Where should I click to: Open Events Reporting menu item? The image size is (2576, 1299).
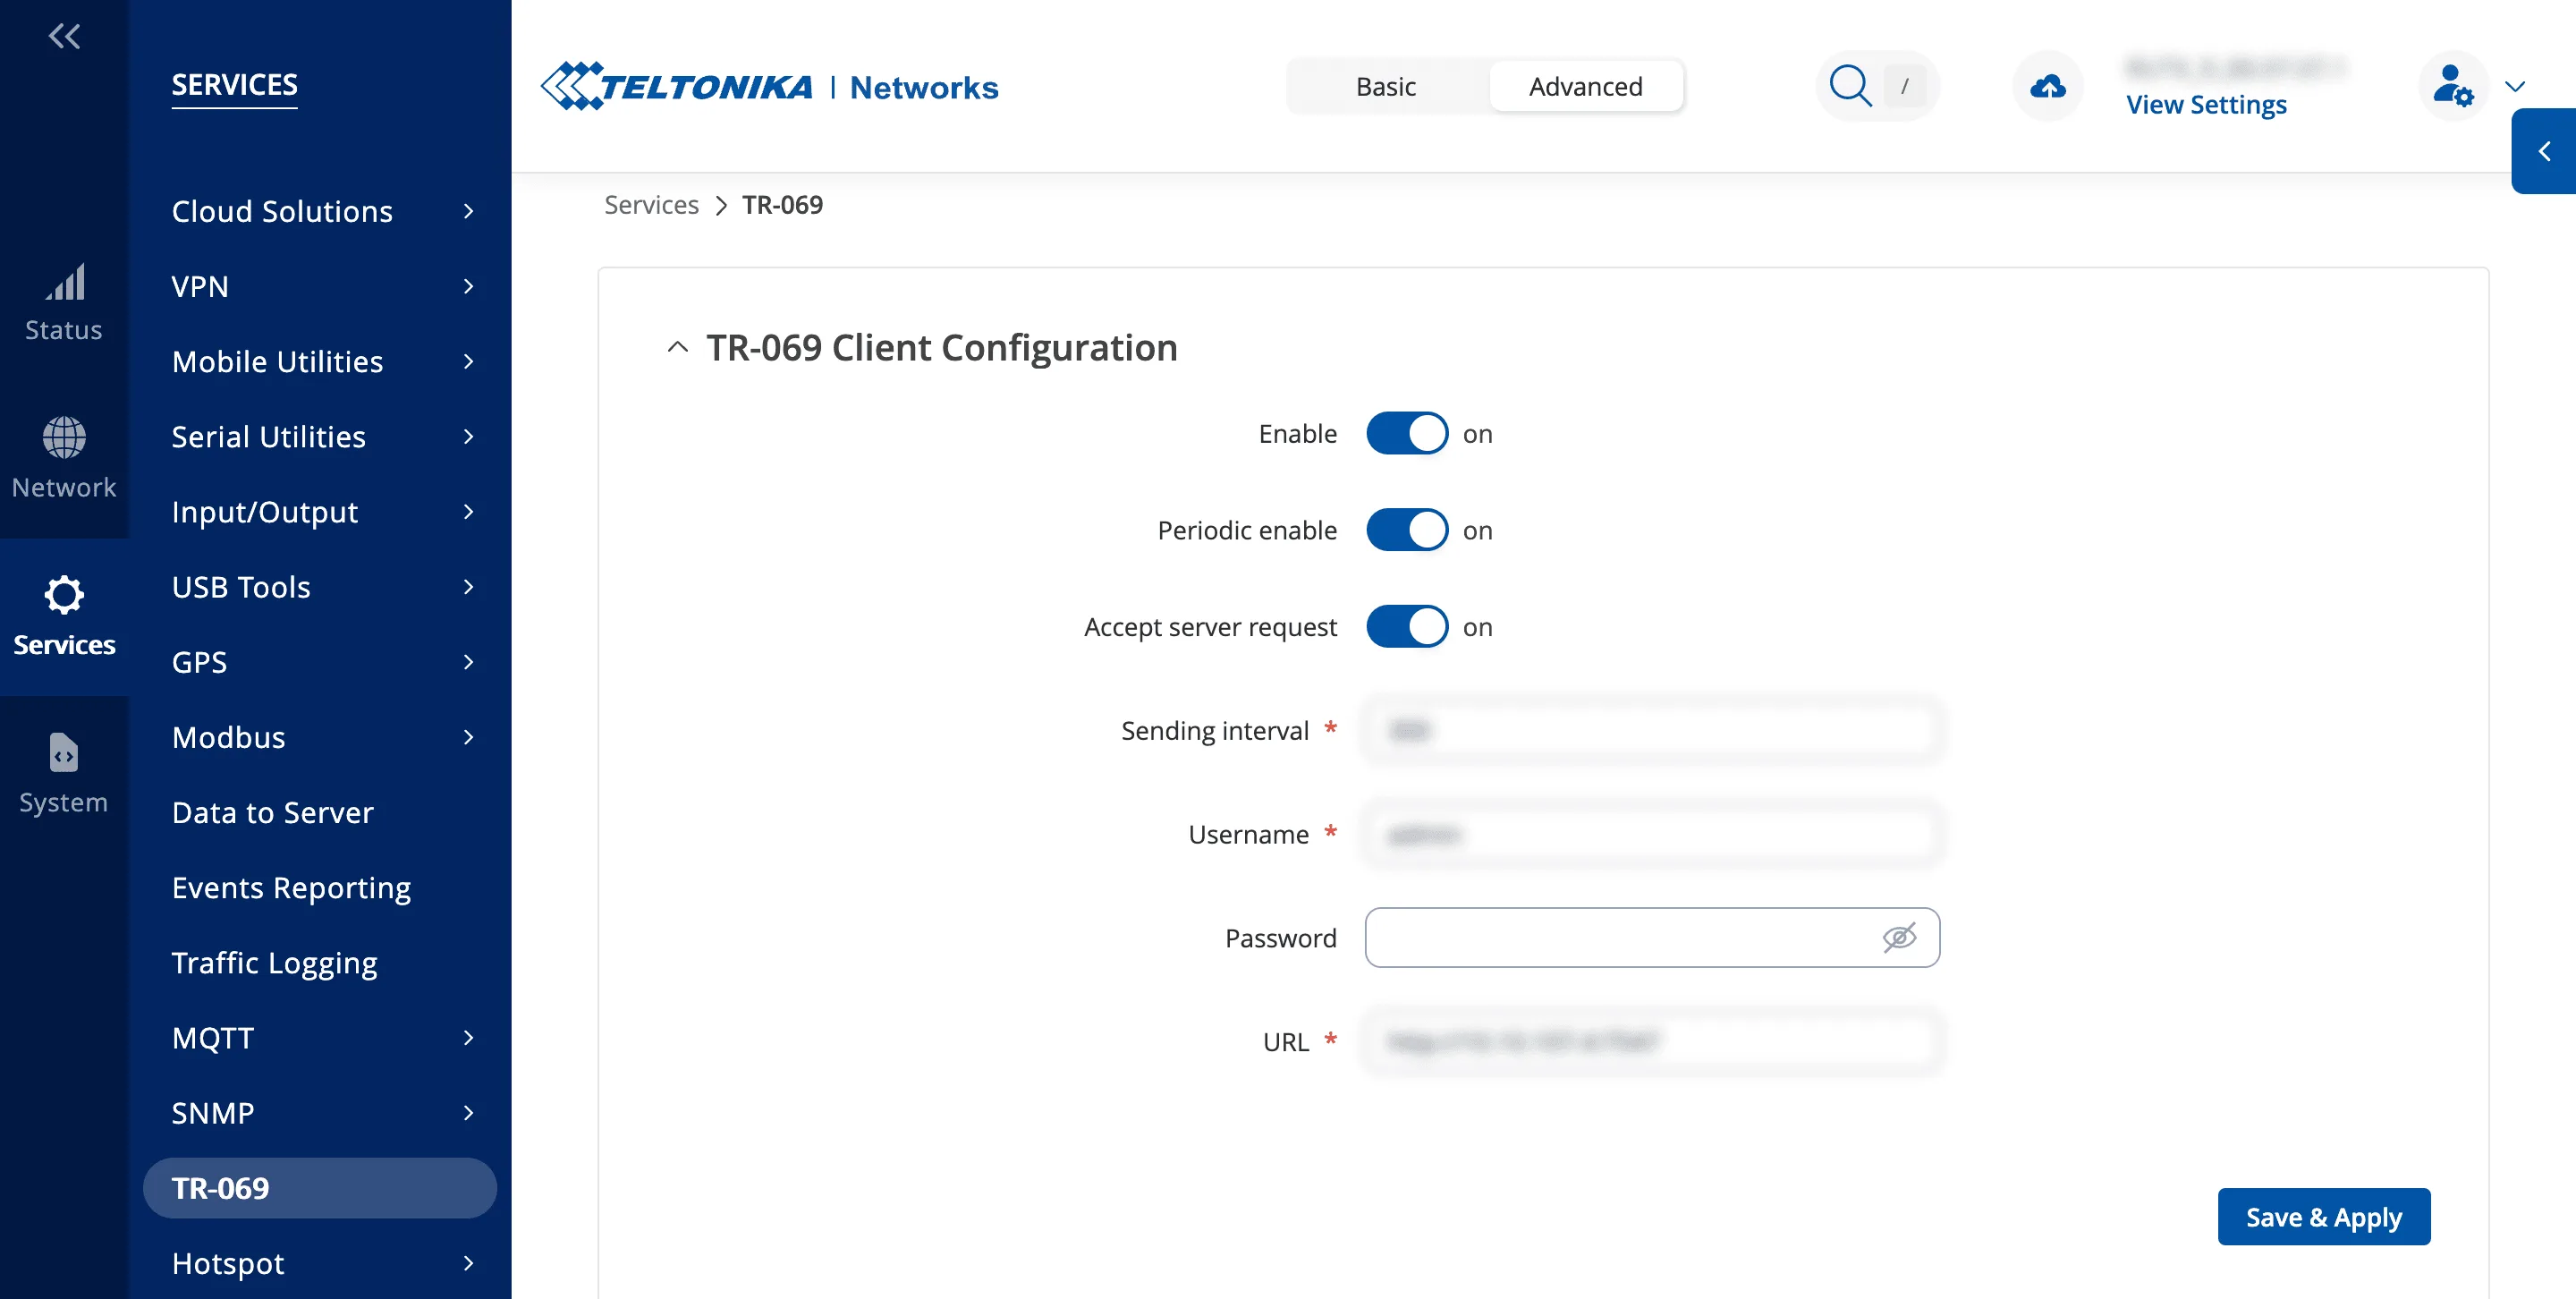point(291,888)
